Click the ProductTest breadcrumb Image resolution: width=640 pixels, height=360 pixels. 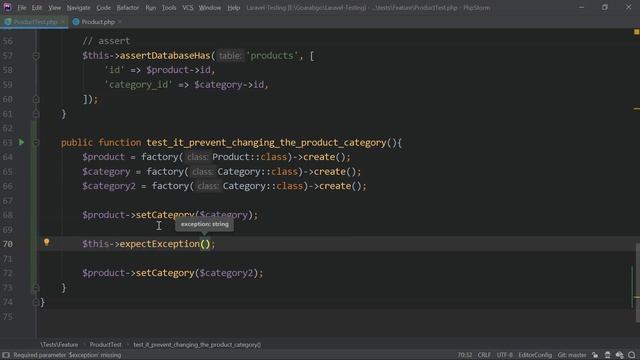point(105,344)
